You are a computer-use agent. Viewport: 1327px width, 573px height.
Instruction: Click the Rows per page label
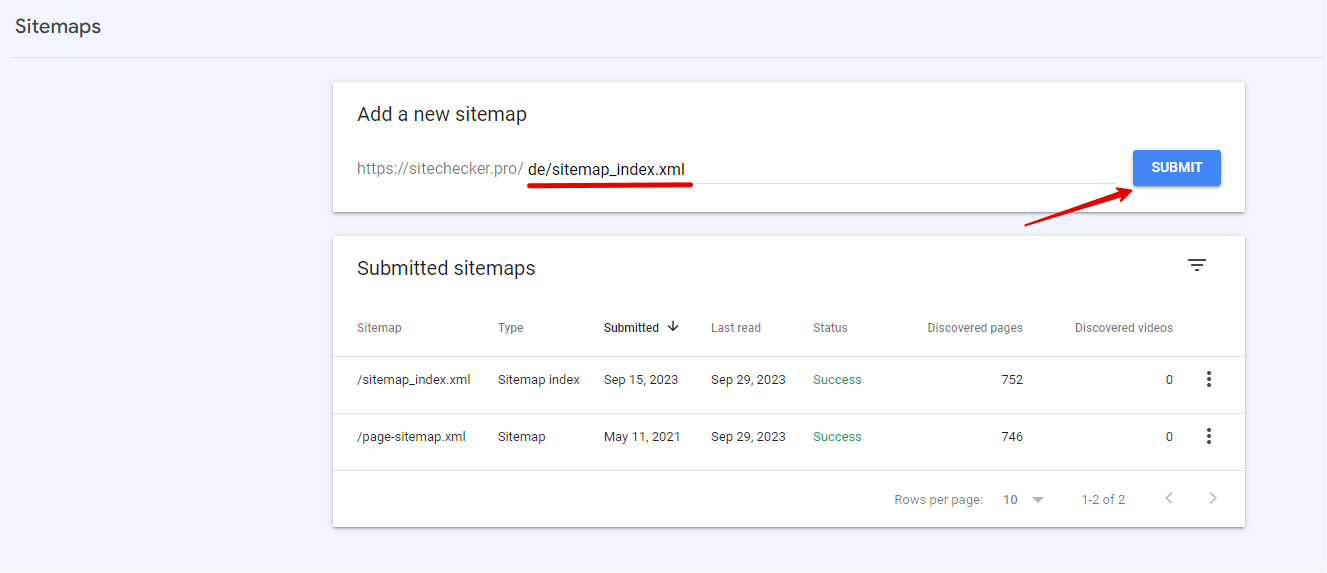point(939,499)
